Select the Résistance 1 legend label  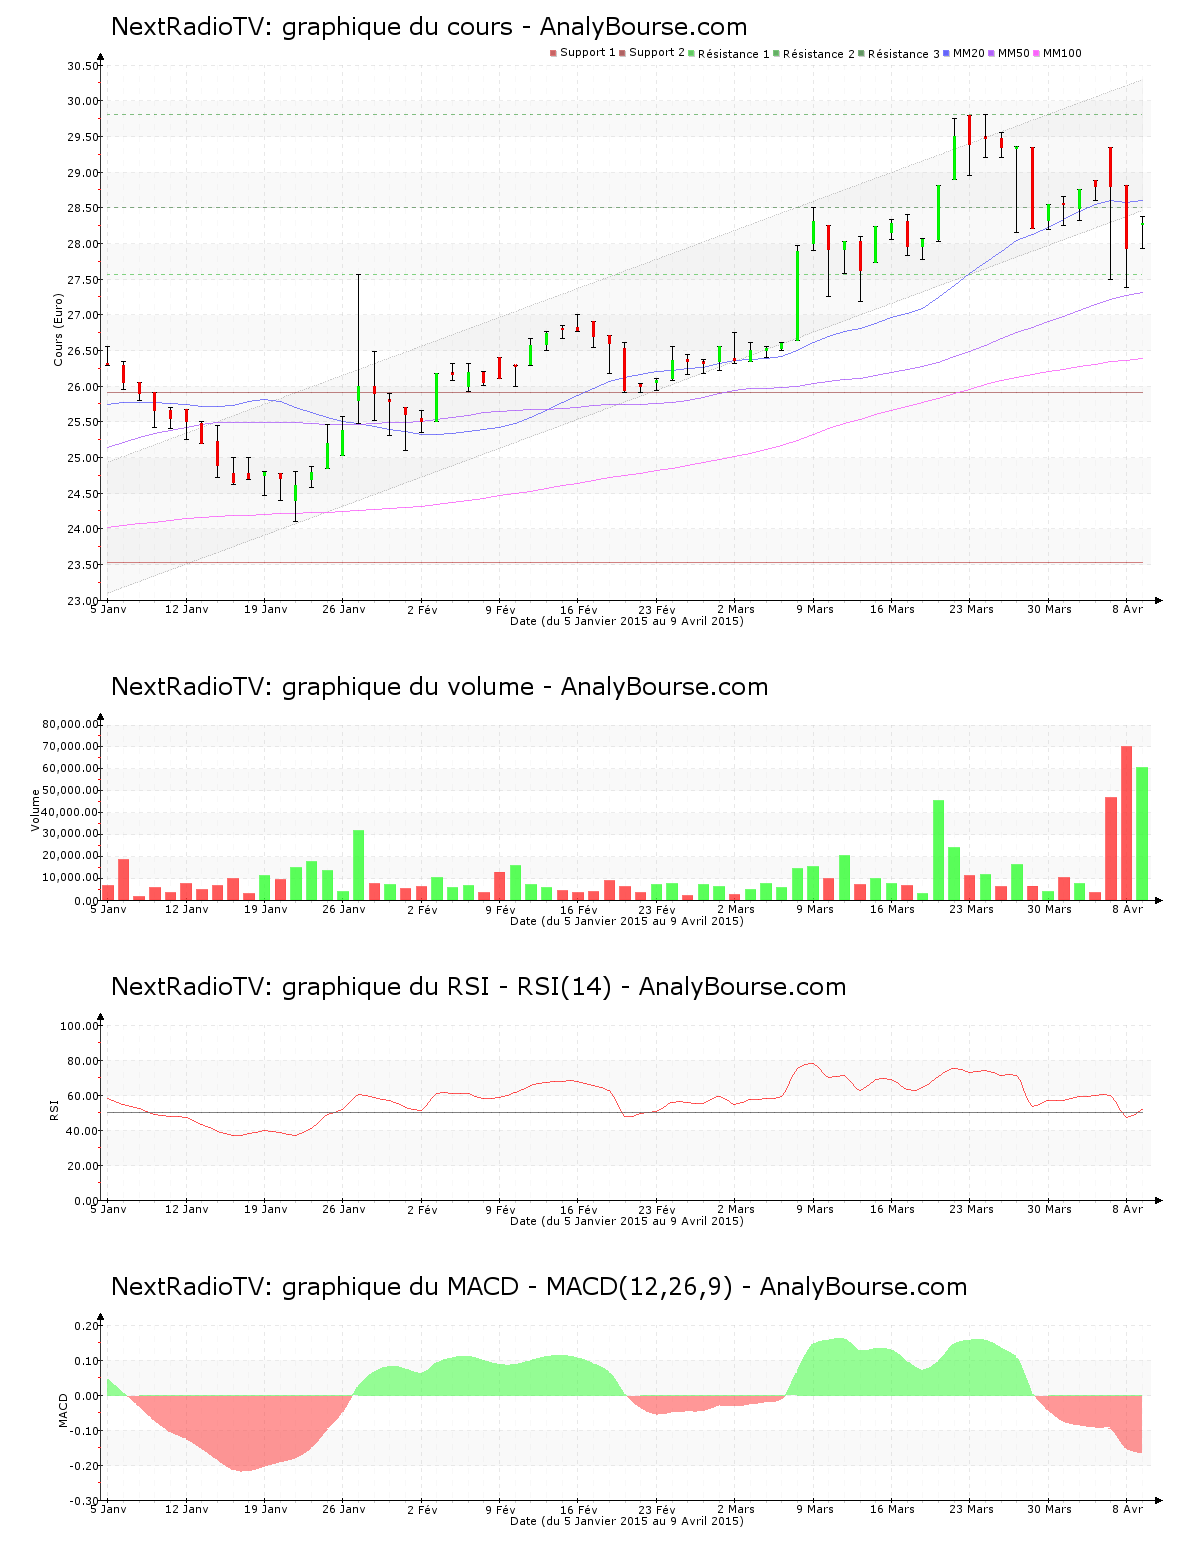pos(734,54)
